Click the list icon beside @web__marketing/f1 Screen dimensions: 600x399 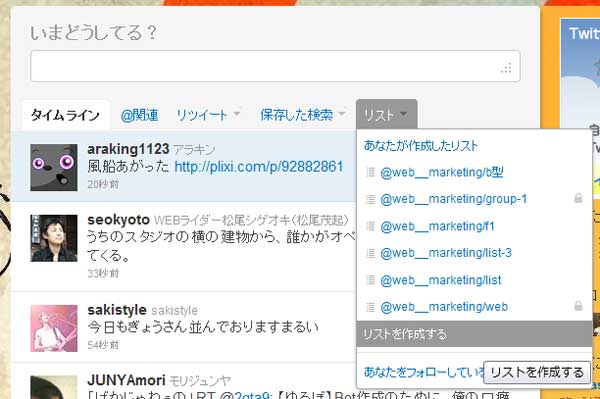pos(370,226)
